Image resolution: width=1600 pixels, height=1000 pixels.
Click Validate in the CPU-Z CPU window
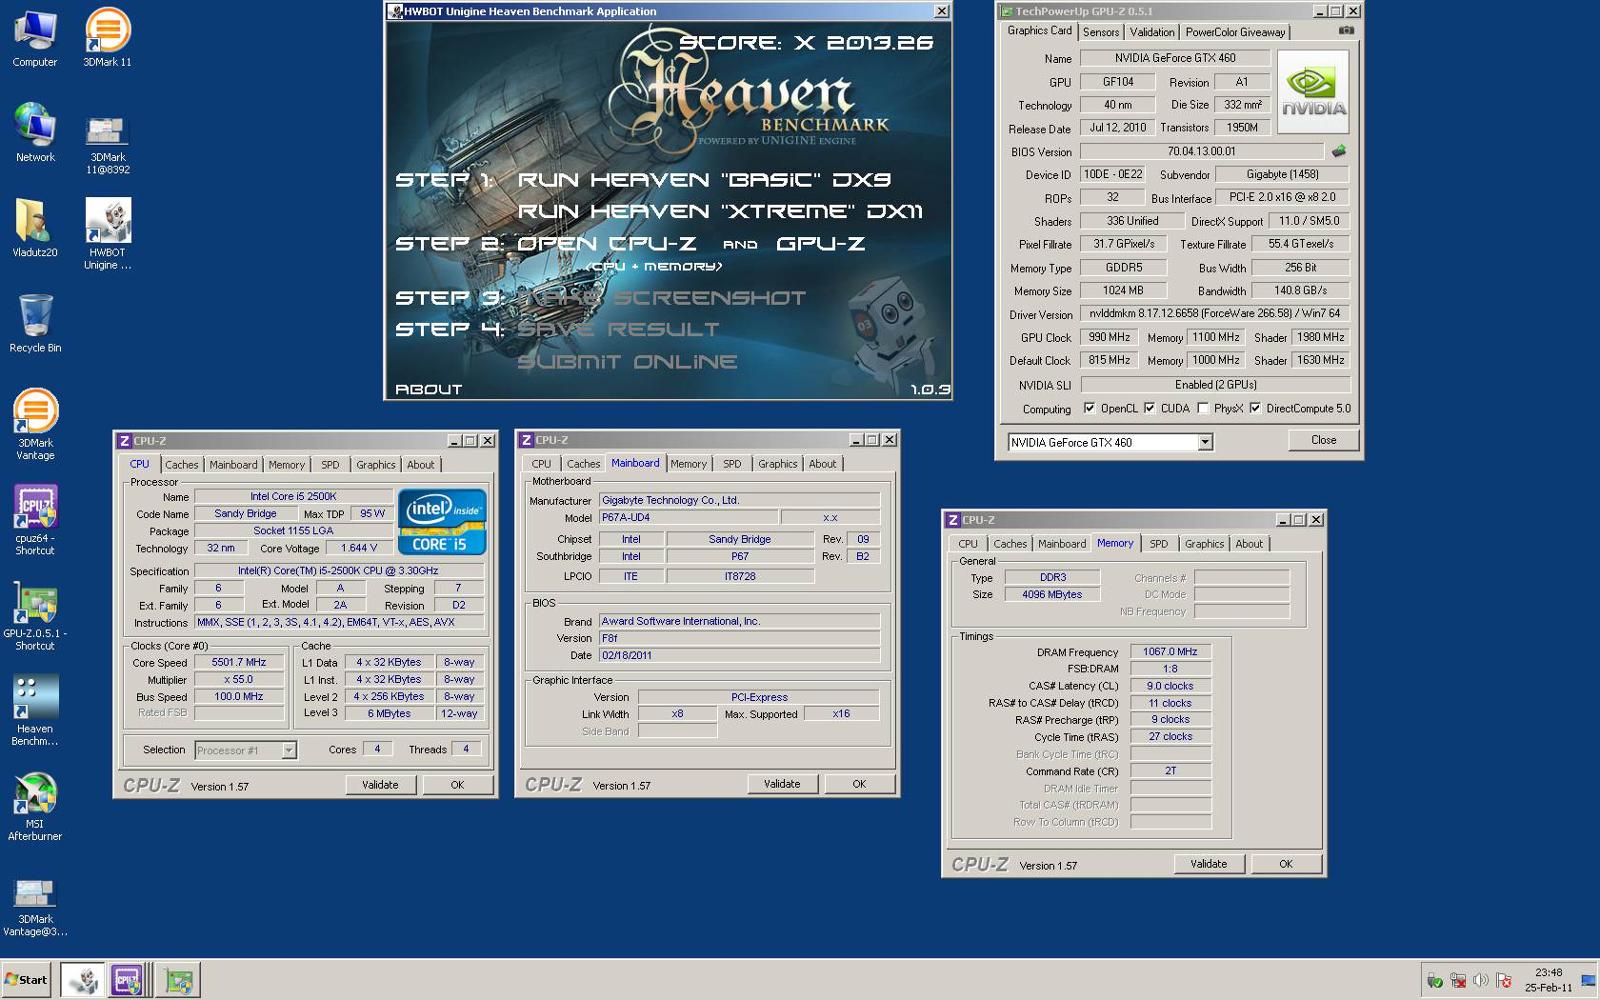[380, 785]
